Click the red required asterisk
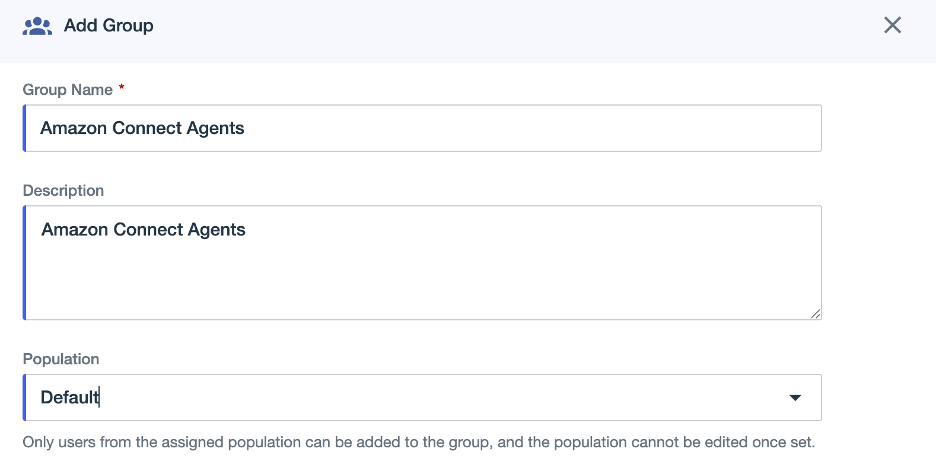 coord(122,89)
